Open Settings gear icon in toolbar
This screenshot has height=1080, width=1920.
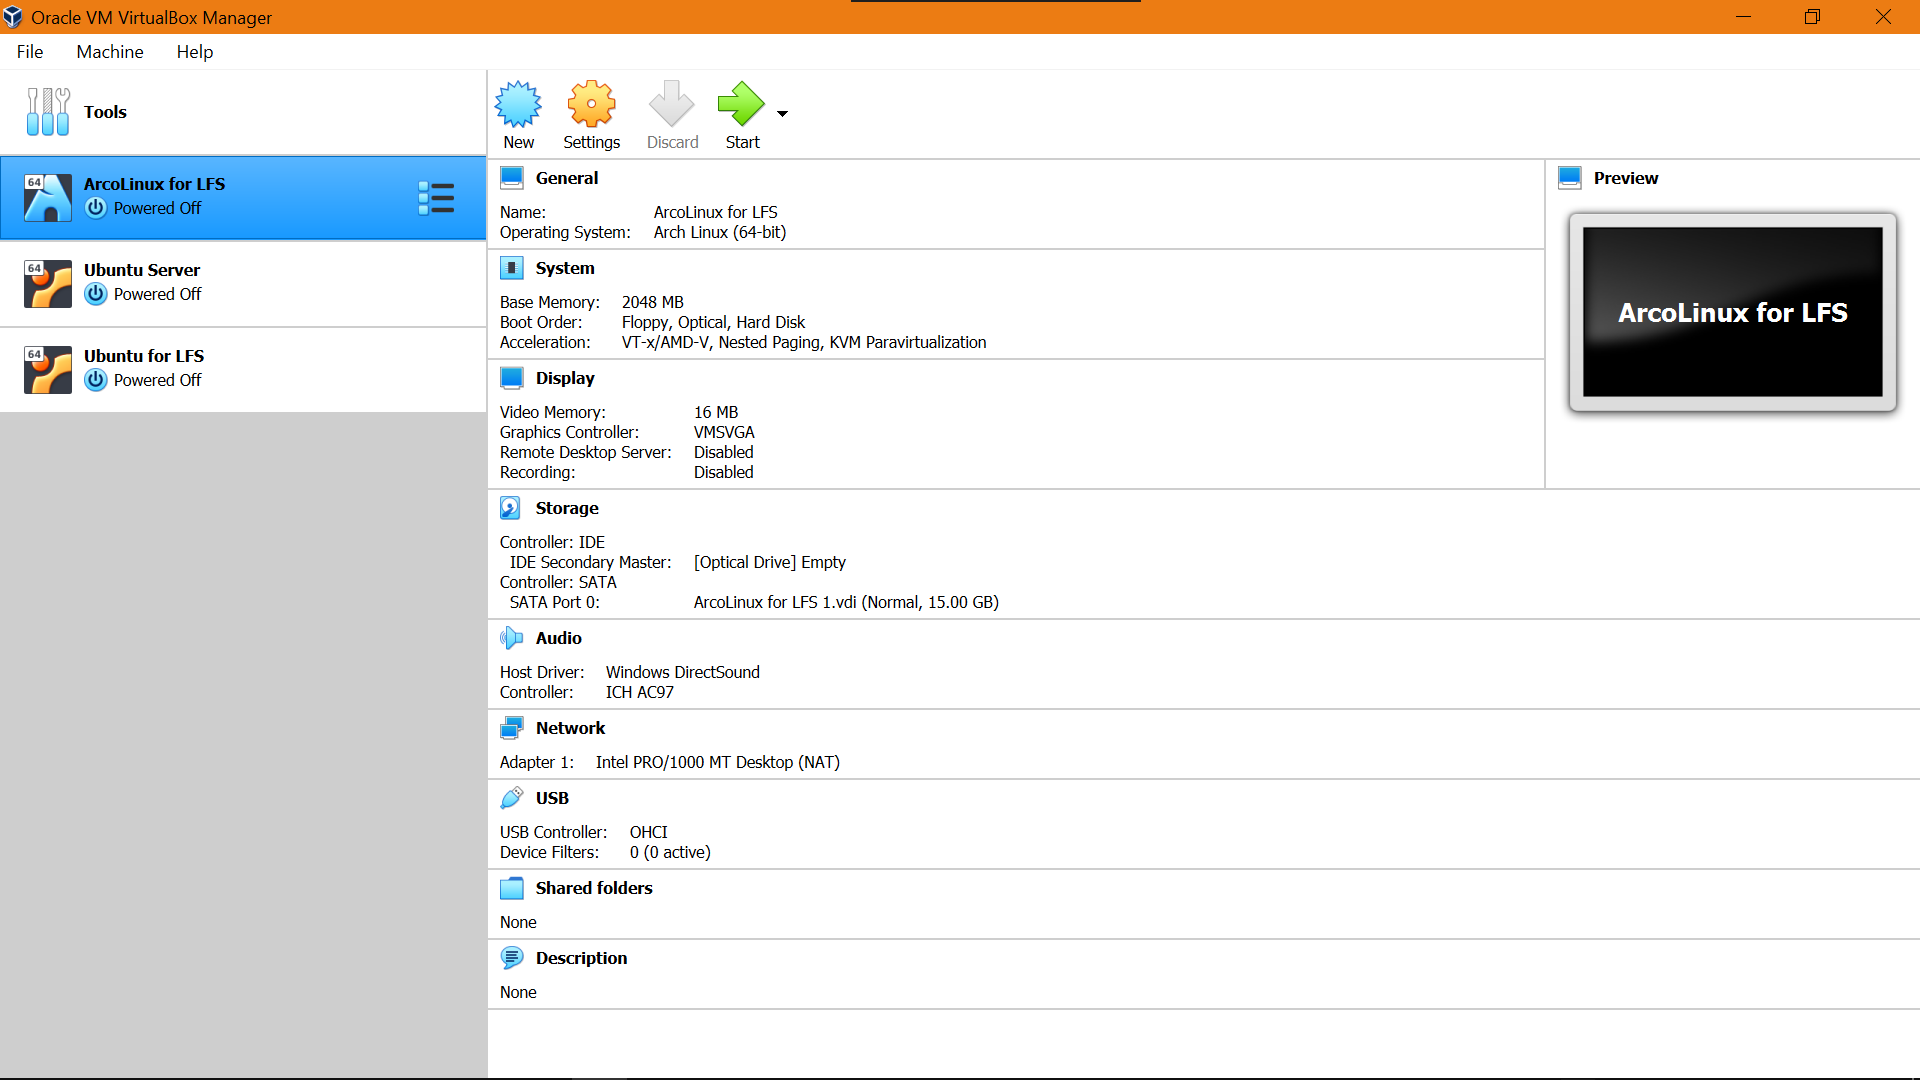tap(592, 104)
